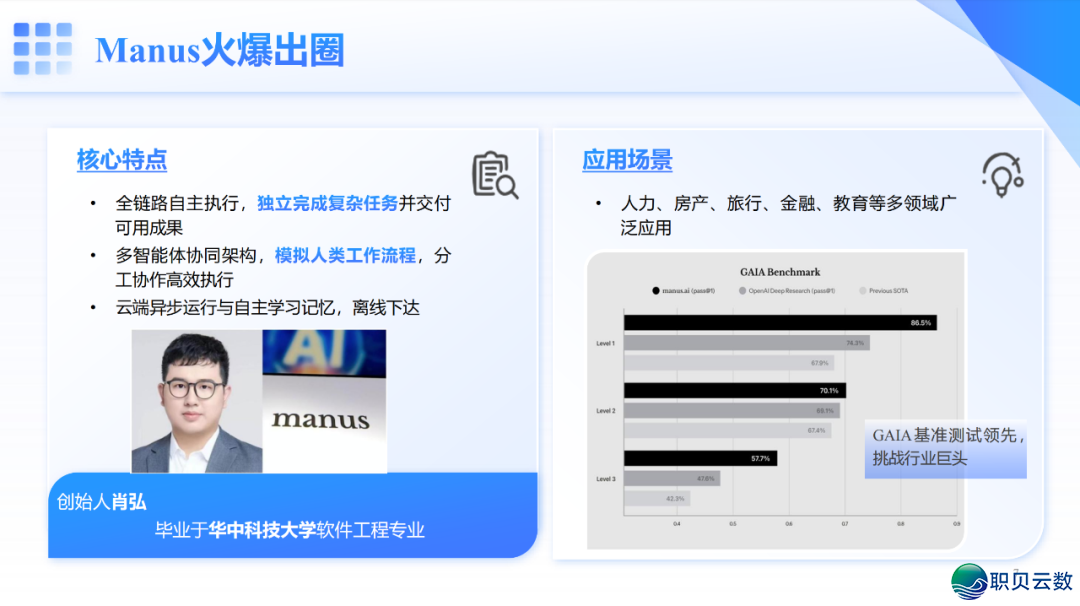Viewport: 1080px width, 606px height.
Task: Click the 职贝云数 globe logo
Action: pyautogui.click(x=968, y=582)
